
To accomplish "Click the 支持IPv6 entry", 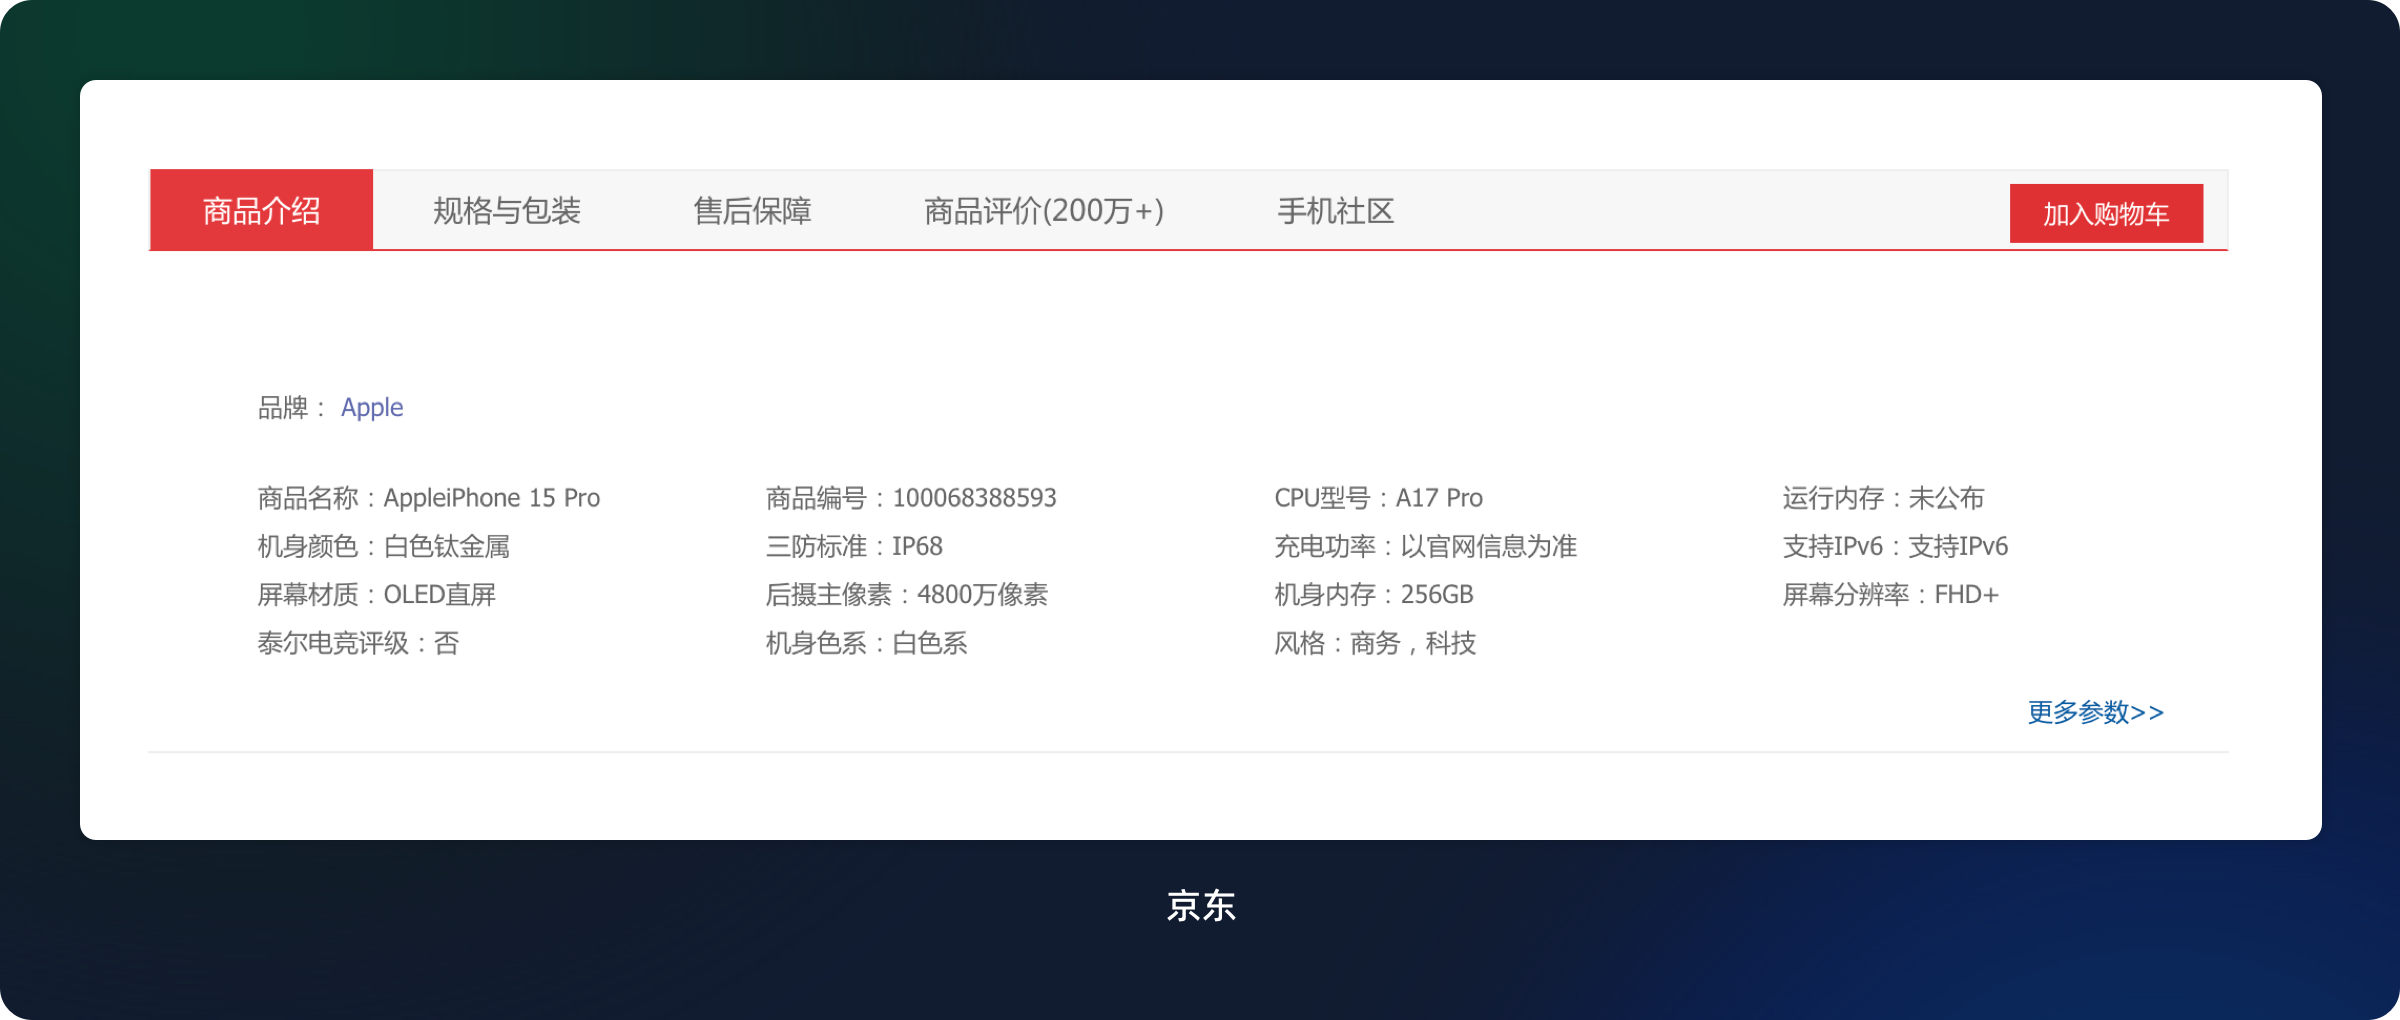I will pos(1897,546).
